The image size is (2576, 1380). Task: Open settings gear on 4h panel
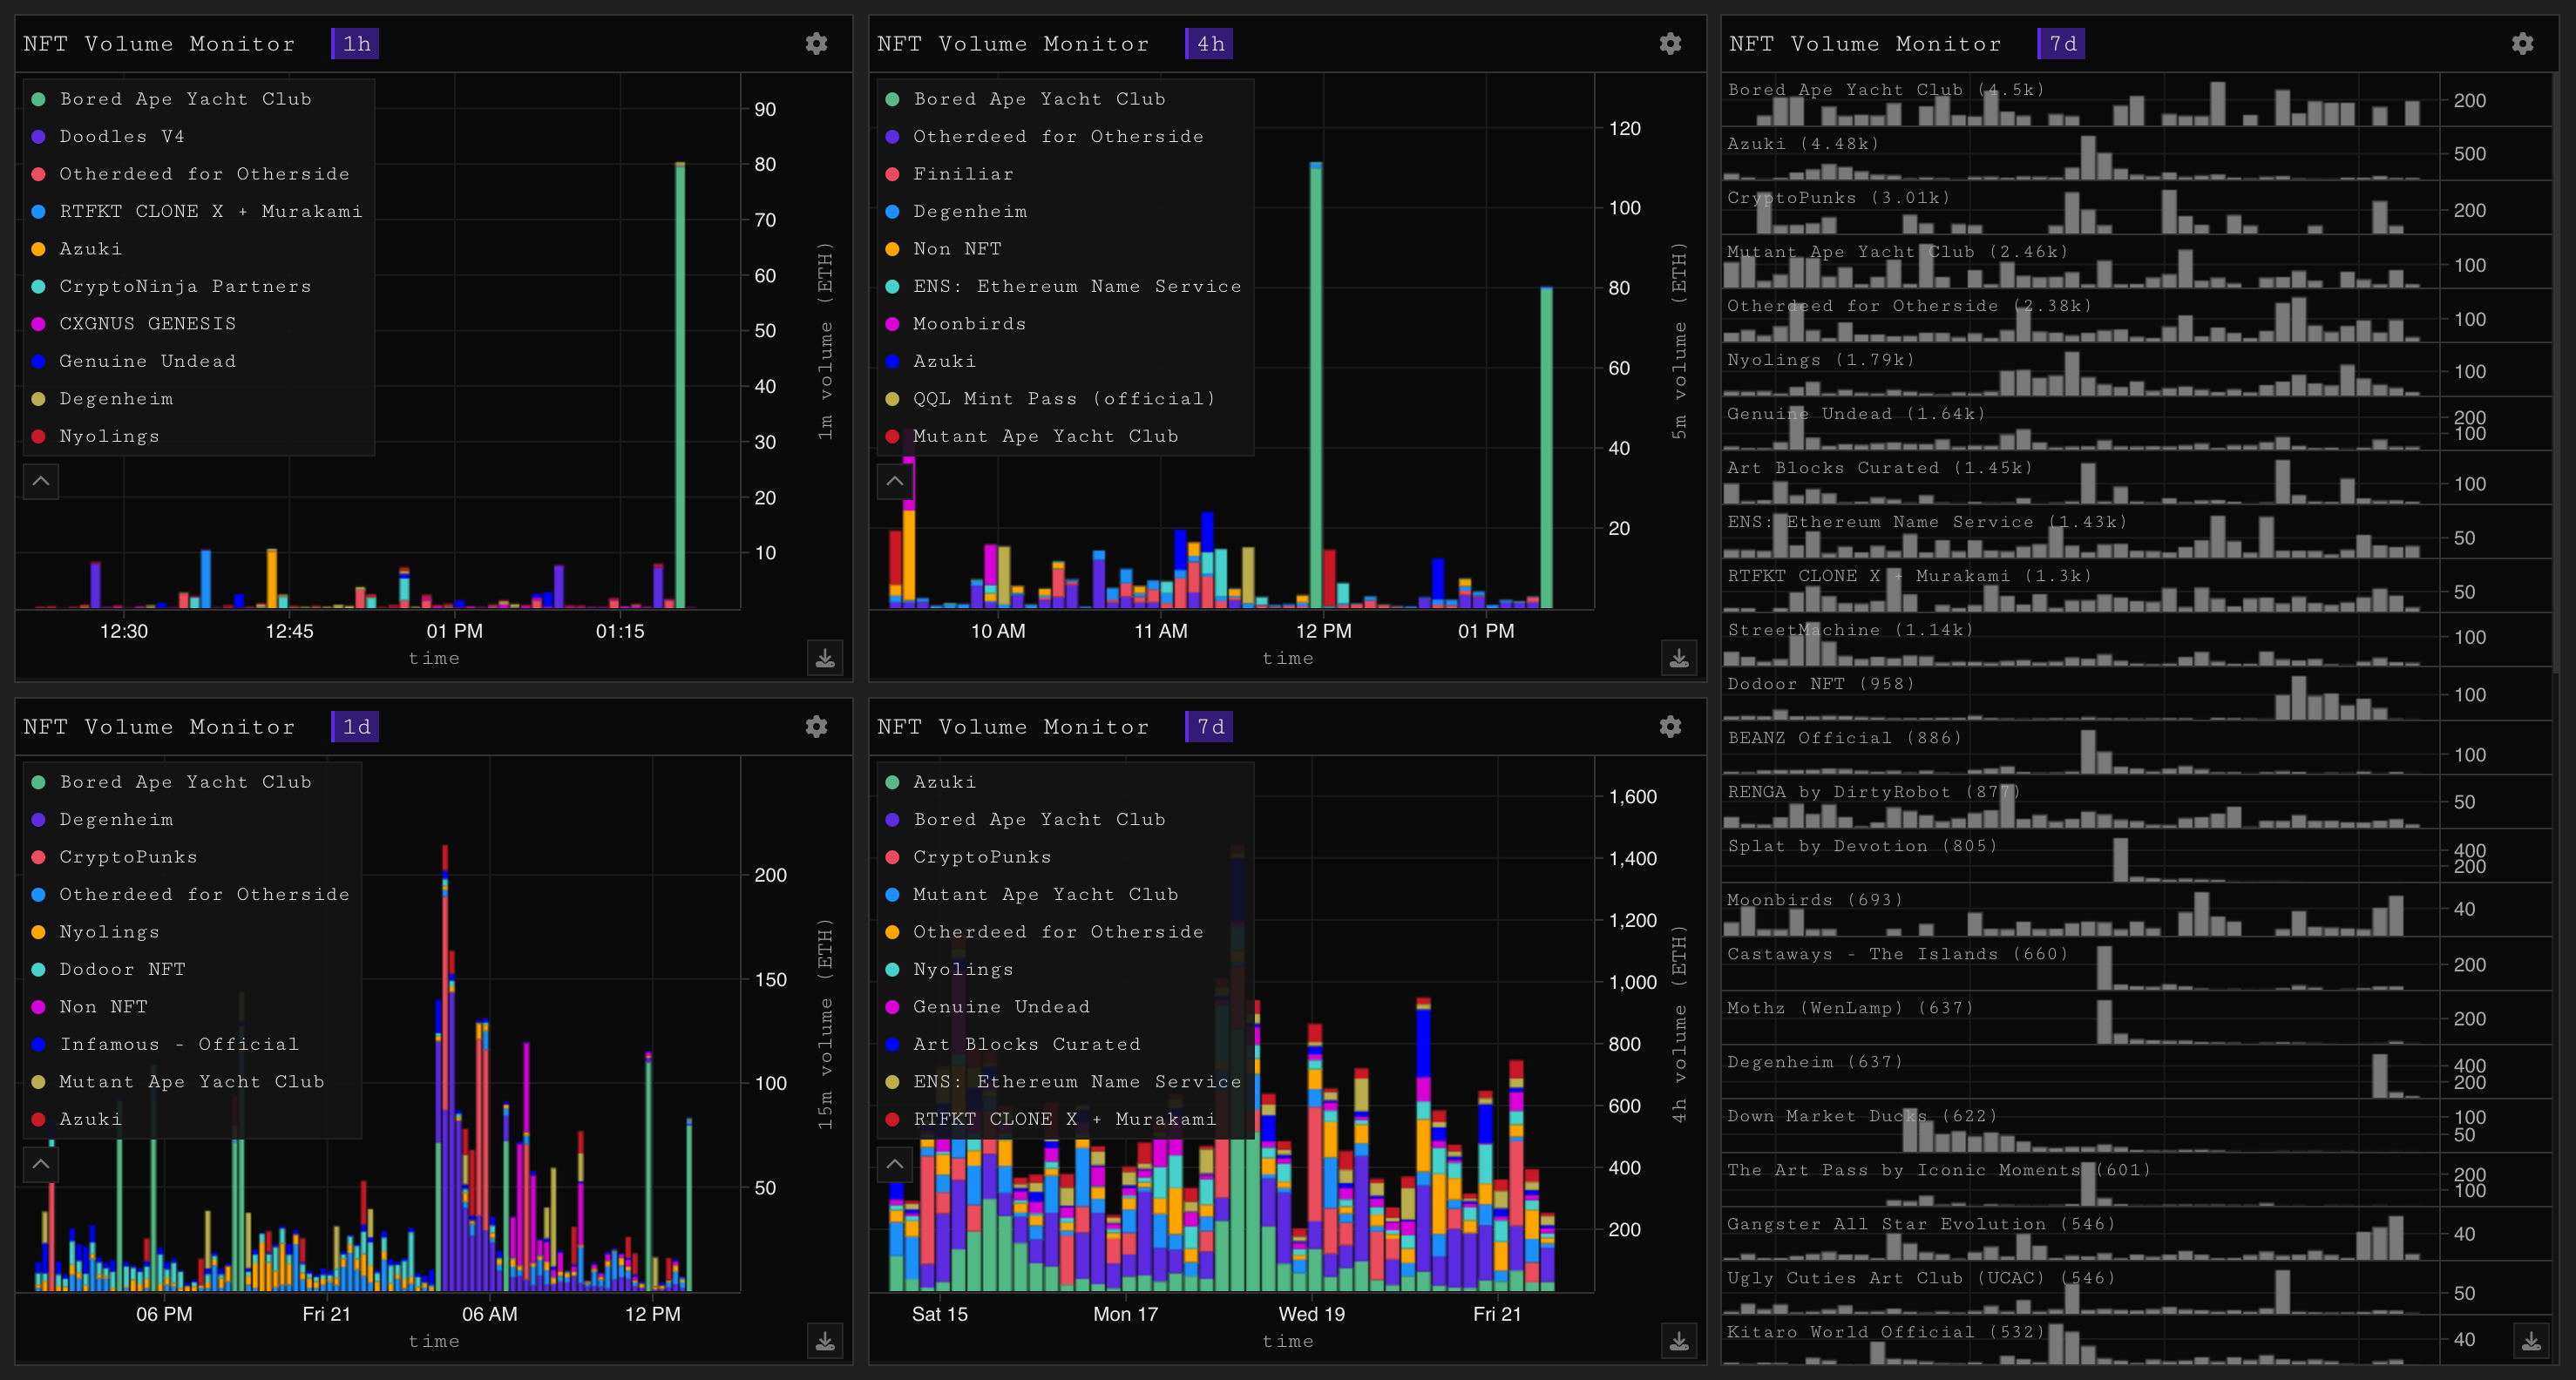[1670, 43]
